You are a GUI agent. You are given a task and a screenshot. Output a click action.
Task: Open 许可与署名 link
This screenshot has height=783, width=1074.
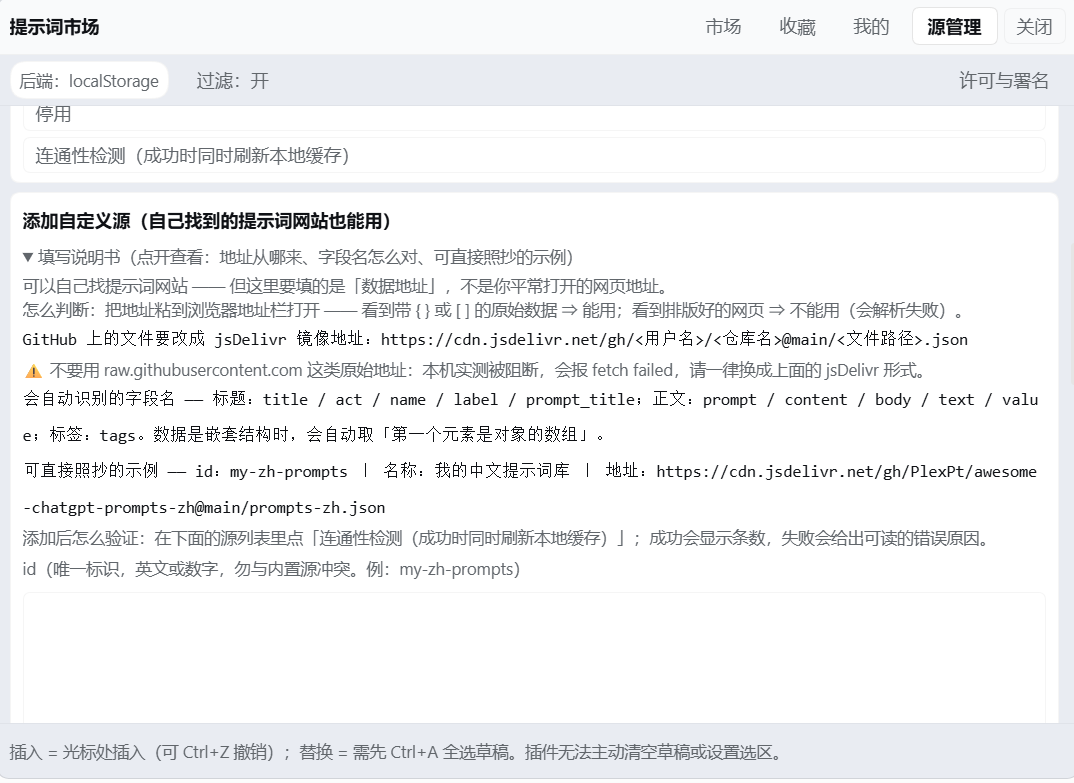(1003, 81)
